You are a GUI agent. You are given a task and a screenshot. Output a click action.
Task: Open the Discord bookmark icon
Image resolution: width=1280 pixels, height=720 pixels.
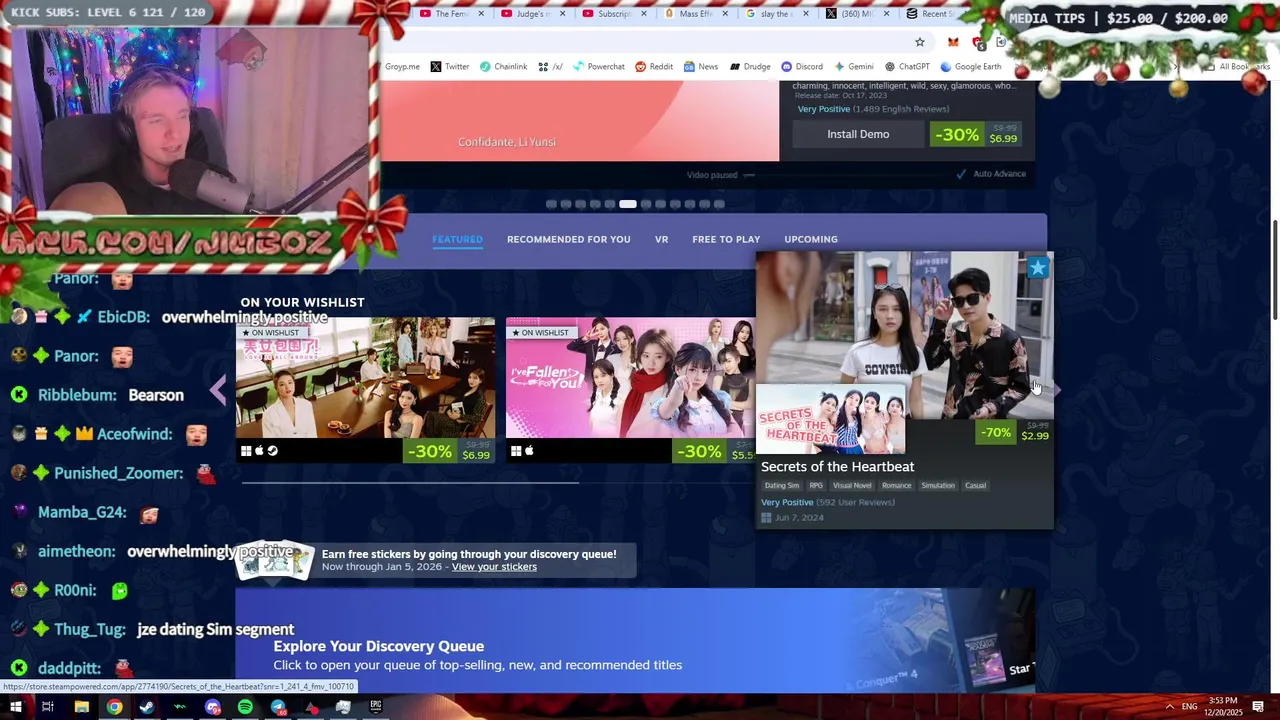click(786, 67)
